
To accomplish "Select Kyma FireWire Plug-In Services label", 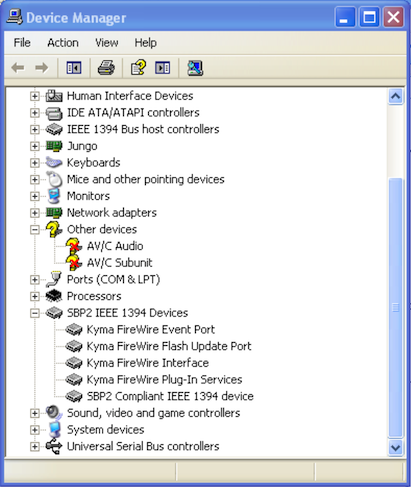I will point(164,379).
